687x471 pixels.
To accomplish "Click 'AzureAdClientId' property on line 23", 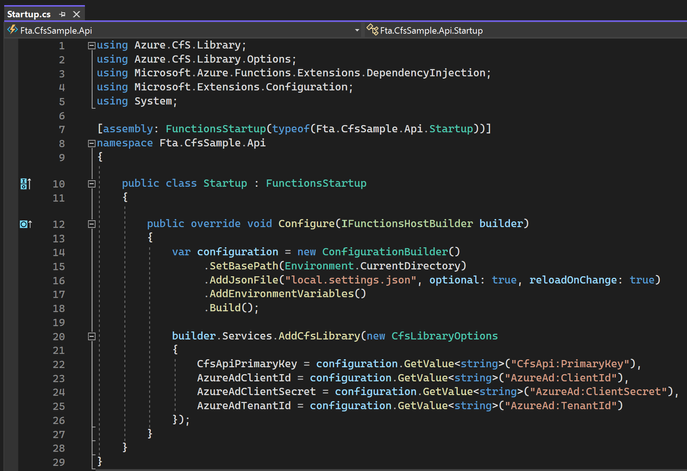I will coord(244,378).
